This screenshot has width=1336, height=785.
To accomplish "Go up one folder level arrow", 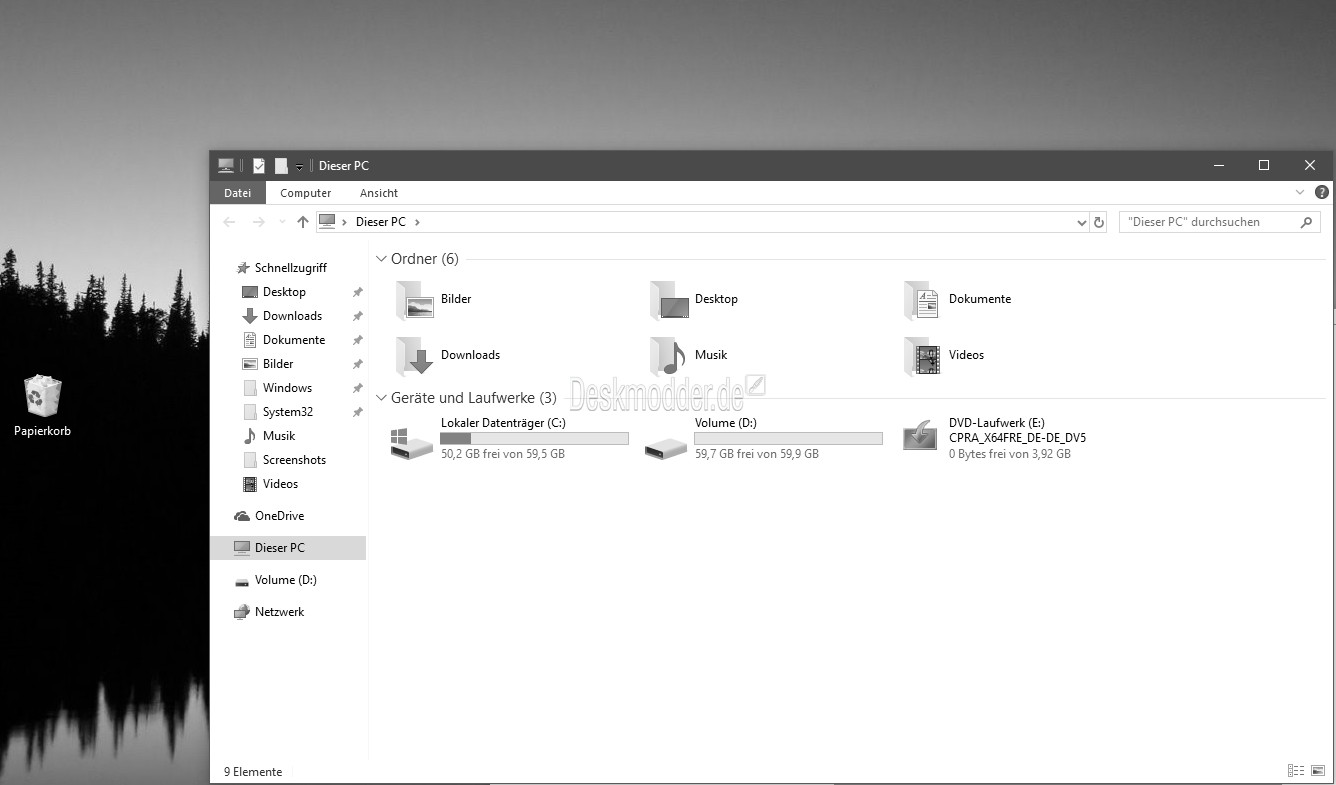I will (x=303, y=222).
